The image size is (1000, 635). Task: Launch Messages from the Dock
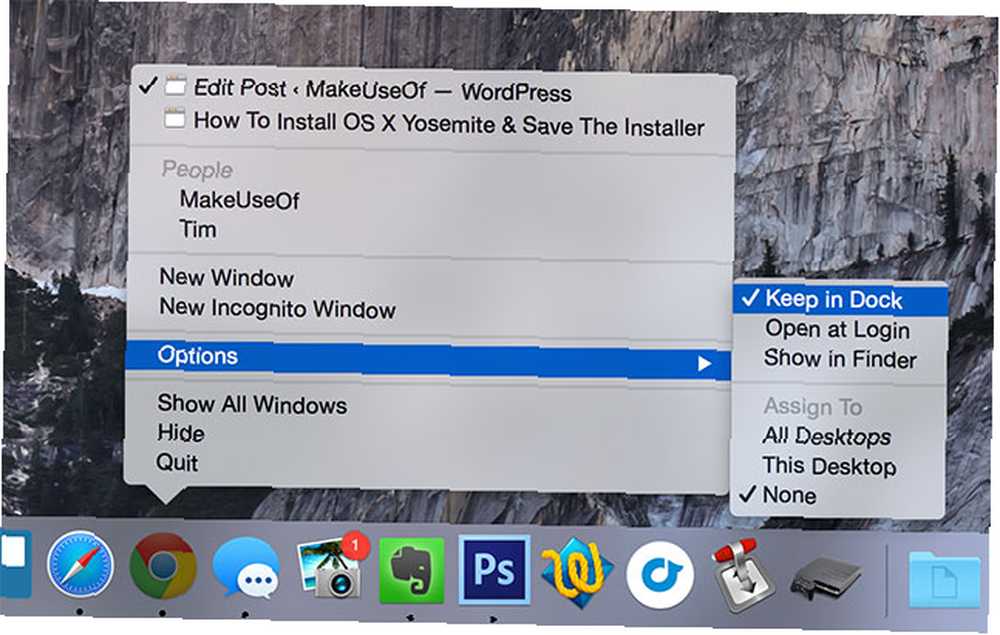[246, 568]
